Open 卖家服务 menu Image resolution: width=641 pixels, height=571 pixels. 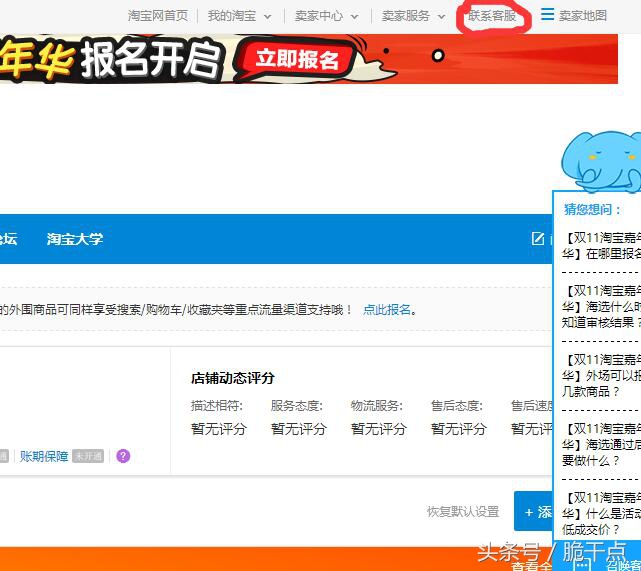(x=406, y=16)
